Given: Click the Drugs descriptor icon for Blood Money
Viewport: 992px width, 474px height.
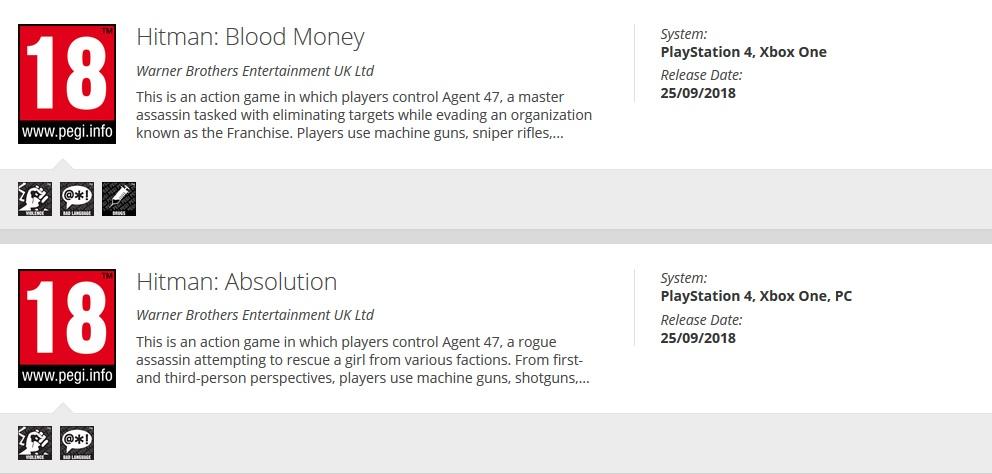Looking at the screenshot, I should (119, 199).
